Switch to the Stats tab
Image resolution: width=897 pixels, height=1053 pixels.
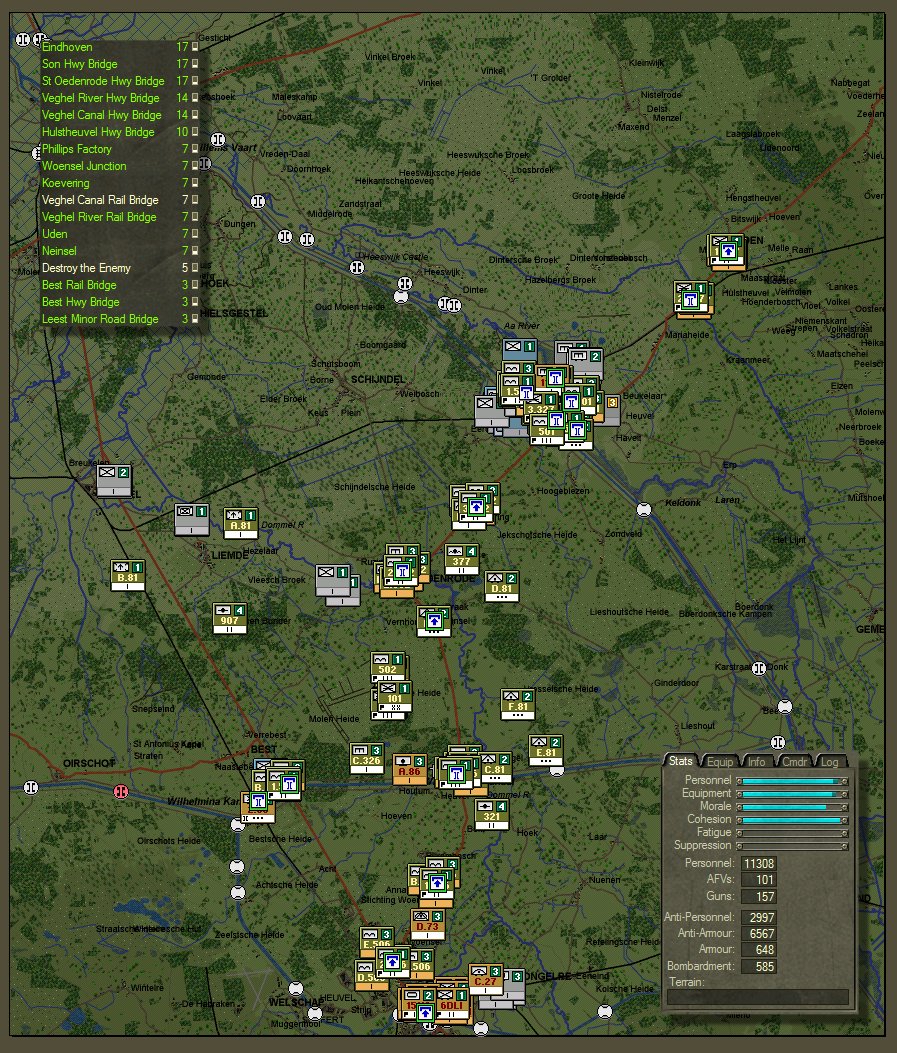680,761
